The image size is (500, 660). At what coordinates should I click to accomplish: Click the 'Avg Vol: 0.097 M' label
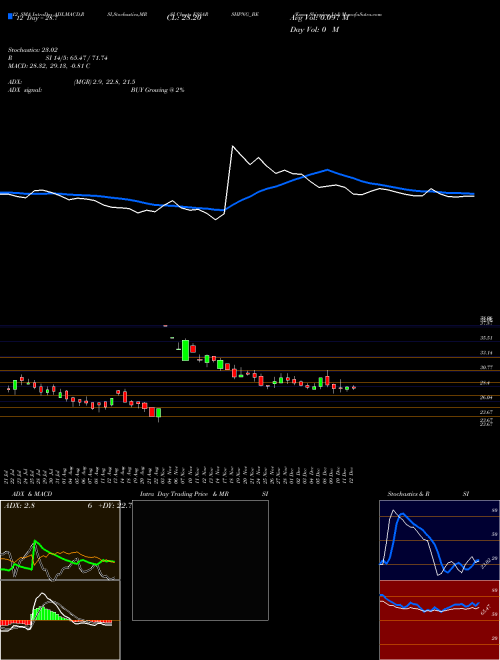[319, 18]
